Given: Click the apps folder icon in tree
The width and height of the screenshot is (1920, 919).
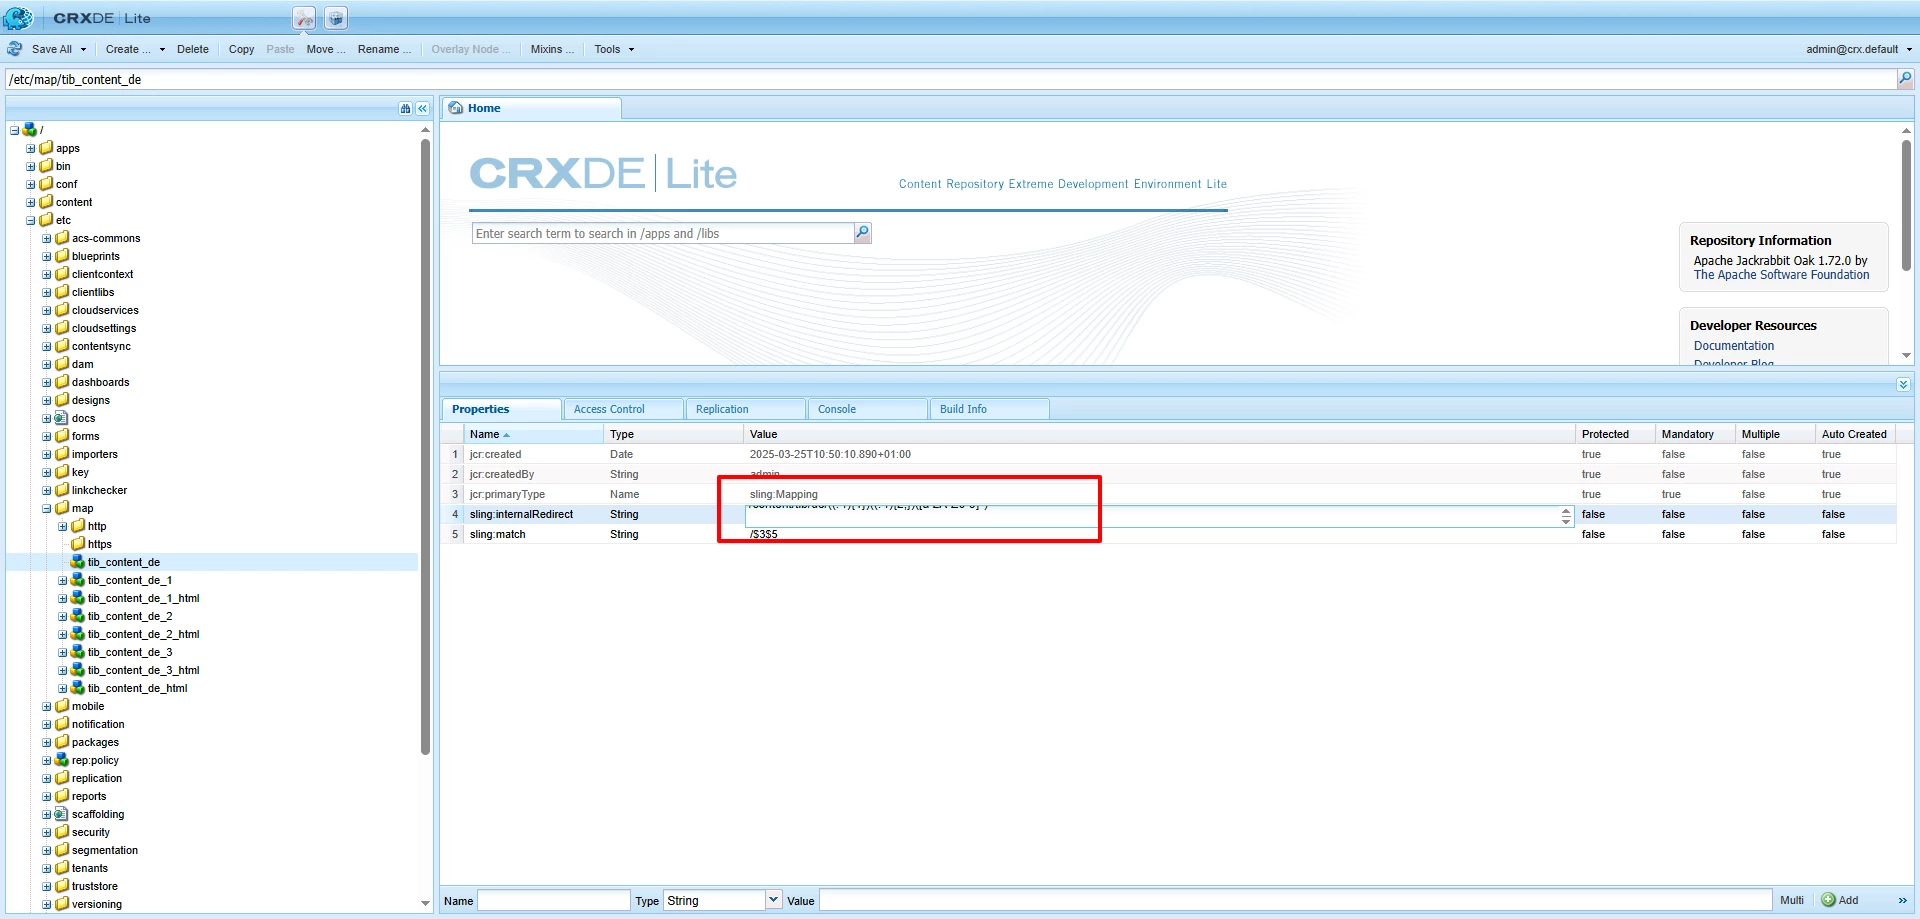Looking at the screenshot, I should tap(46, 148).
